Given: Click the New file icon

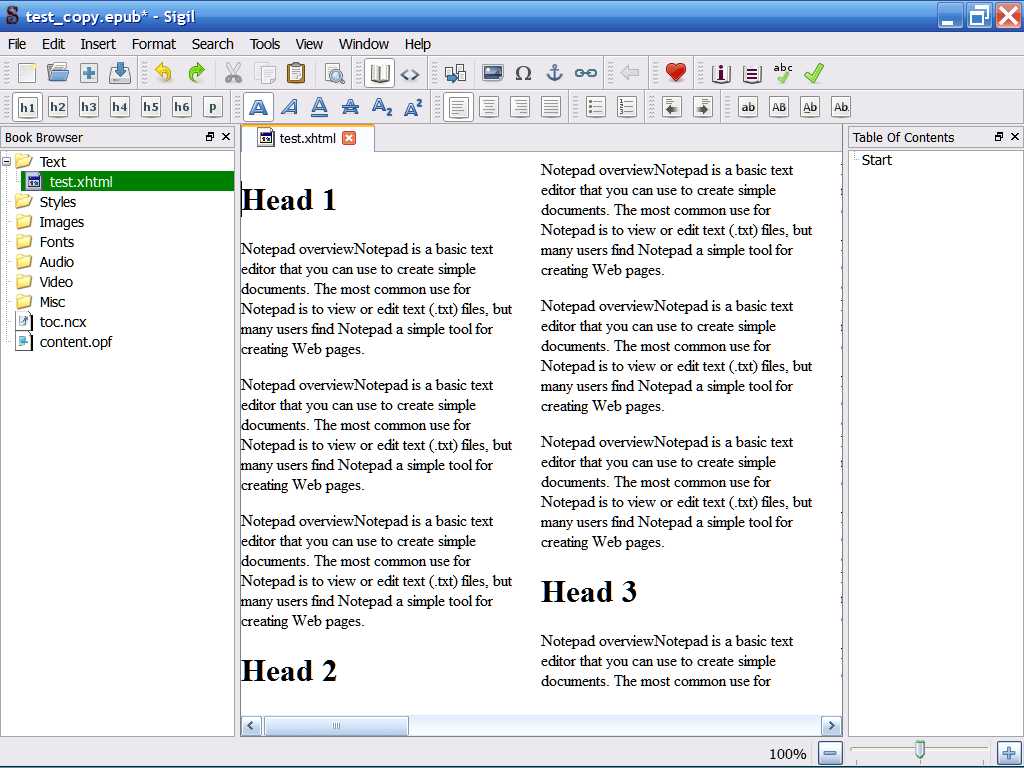Looking at the screenshot, I should 27,73.
